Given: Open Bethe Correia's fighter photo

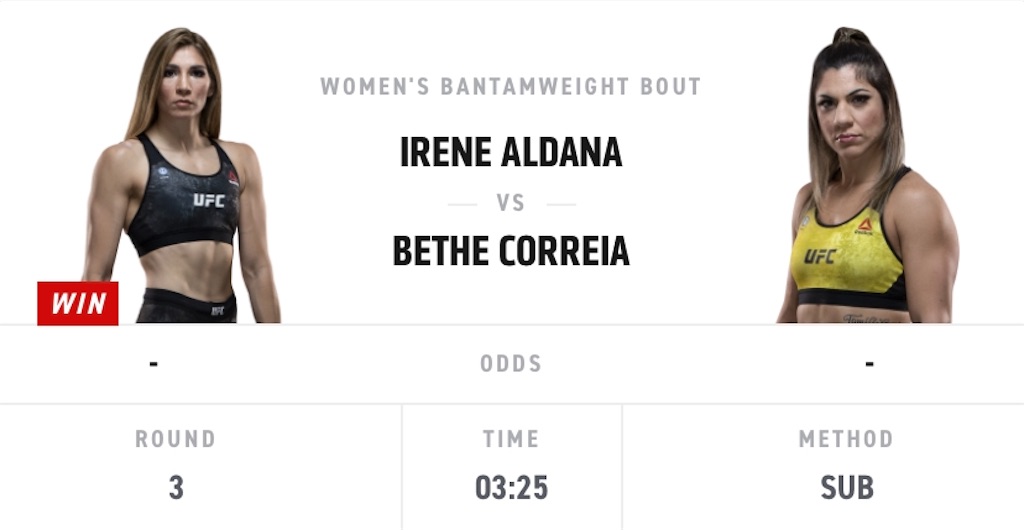Looking at the screenshot, I should pyautogui.click(x=868, y=175).
